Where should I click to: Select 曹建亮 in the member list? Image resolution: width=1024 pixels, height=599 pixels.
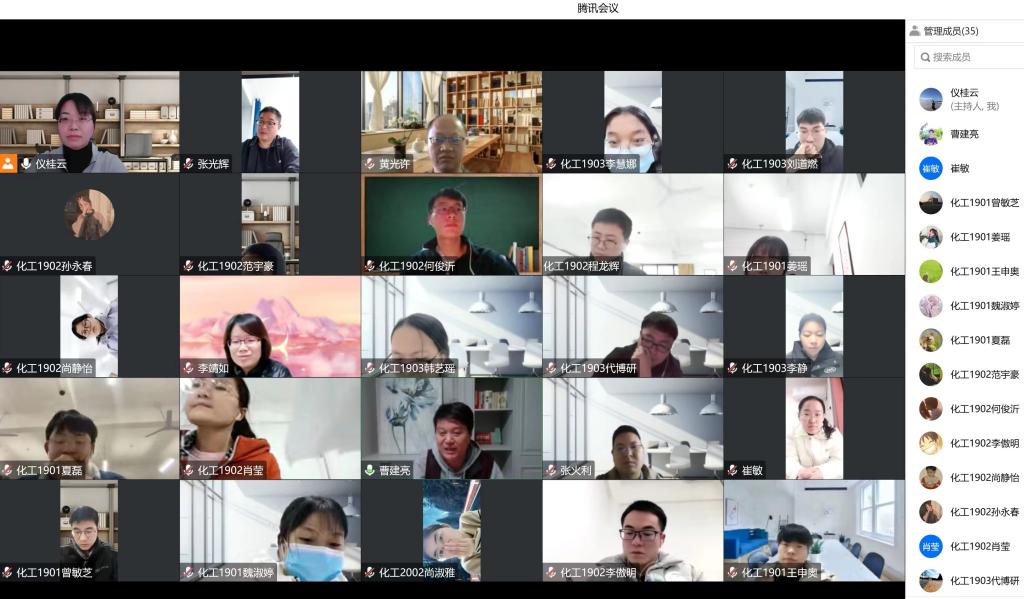point(964,134)
